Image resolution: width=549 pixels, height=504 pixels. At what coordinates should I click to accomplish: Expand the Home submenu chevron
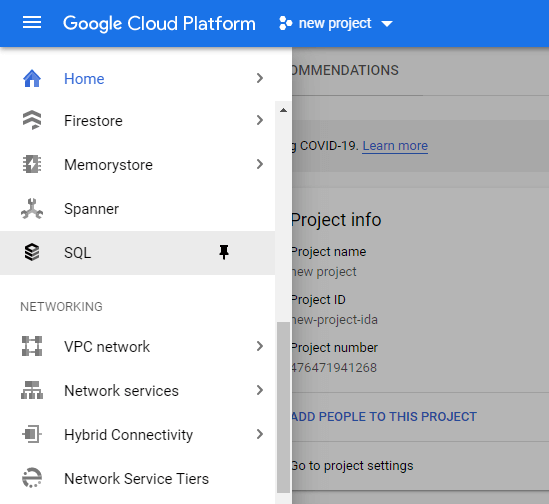pos(259,78)
